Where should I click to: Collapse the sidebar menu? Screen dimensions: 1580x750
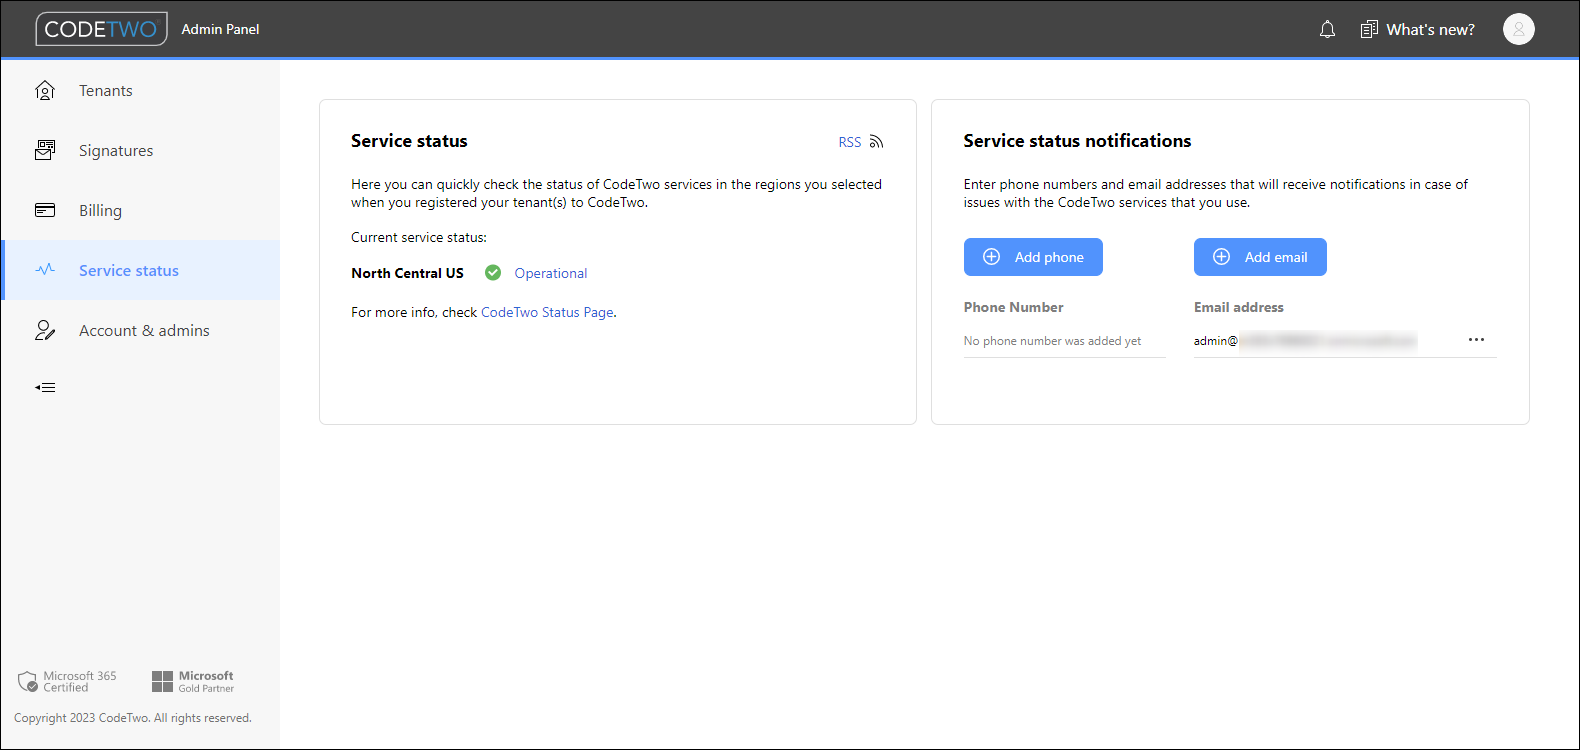tap(45, 387)
